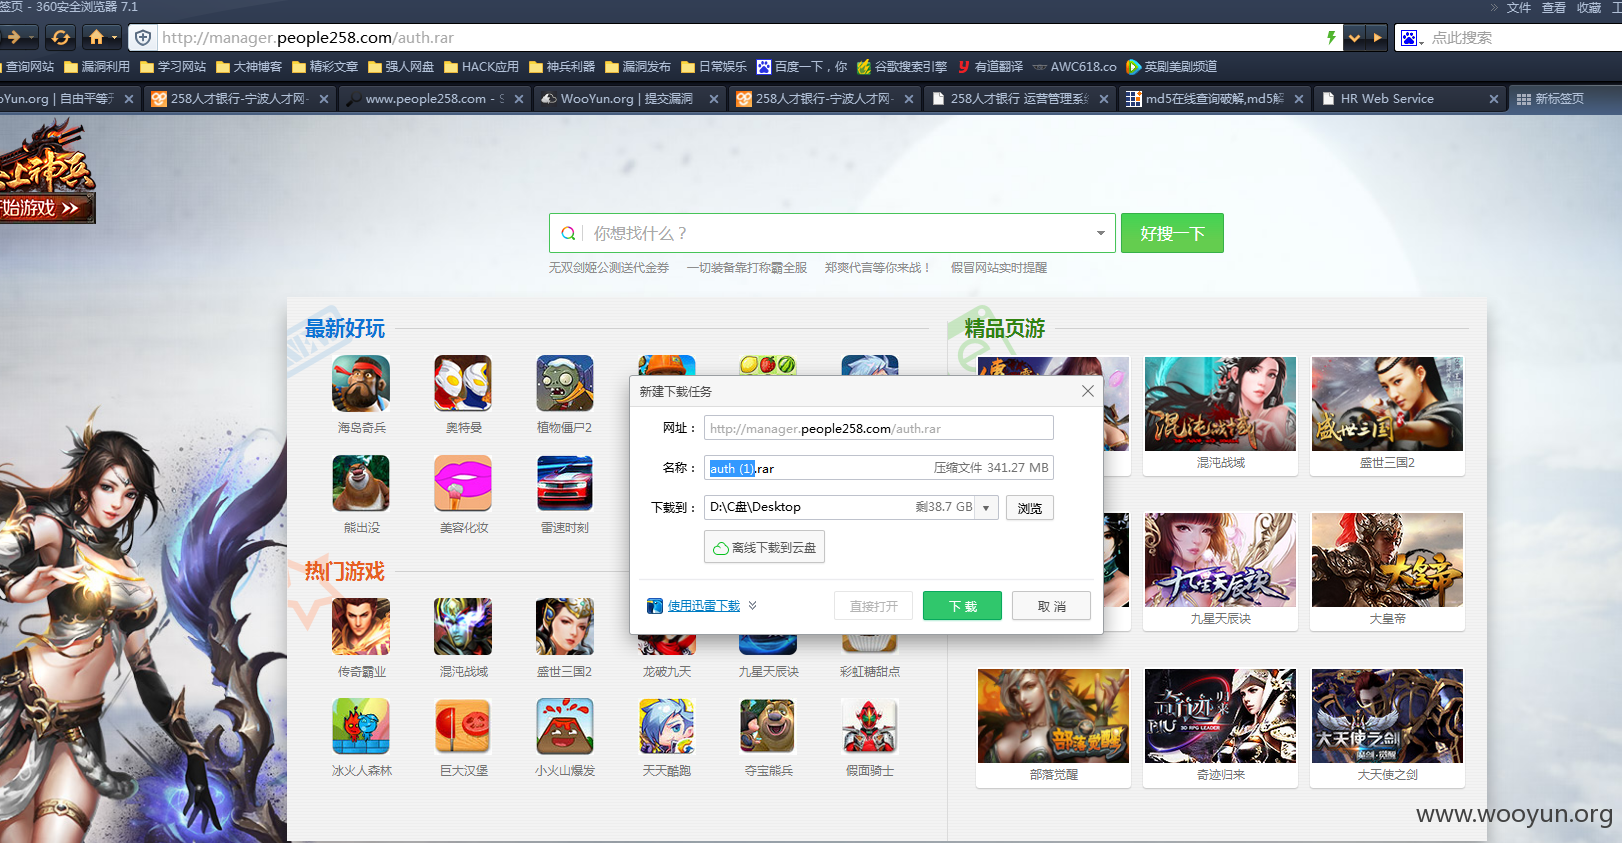This screenshot has width=1622, height=843.
Task: Click the new tab grid icon 新标签页
Action: click(x=1524, y=99)
